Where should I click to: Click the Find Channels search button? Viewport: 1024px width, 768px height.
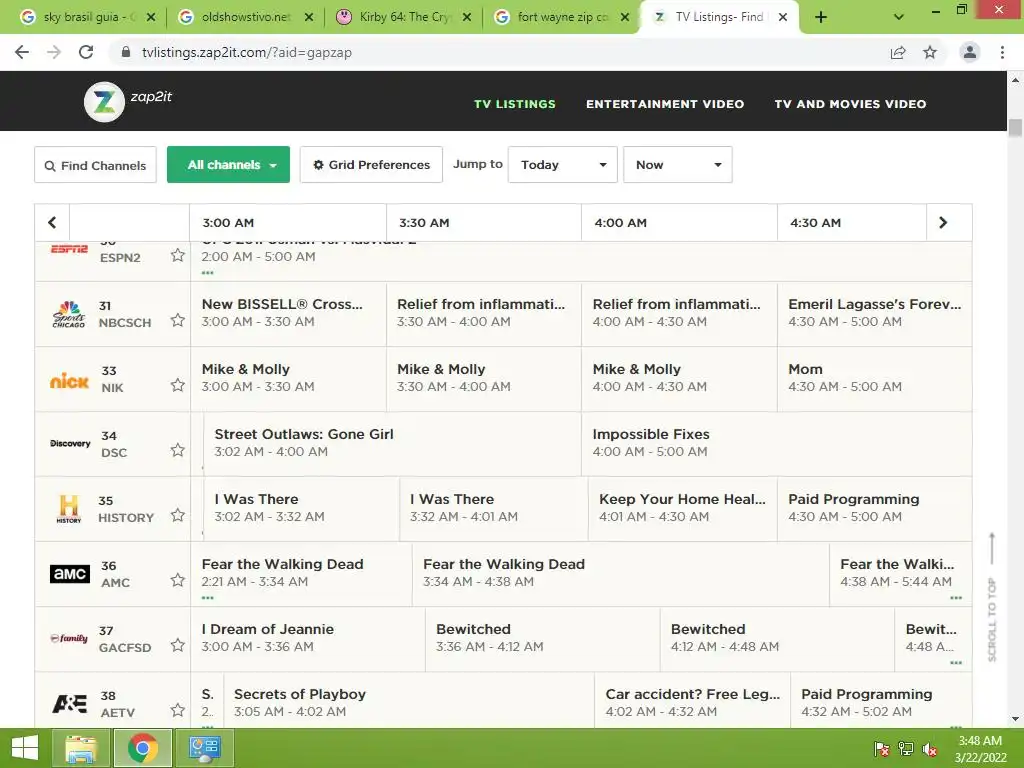[95, 165]
